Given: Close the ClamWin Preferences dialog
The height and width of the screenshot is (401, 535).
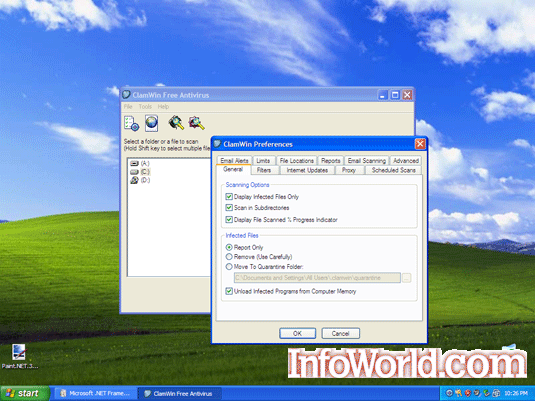Looking at the screenshot, I should 420,144.
